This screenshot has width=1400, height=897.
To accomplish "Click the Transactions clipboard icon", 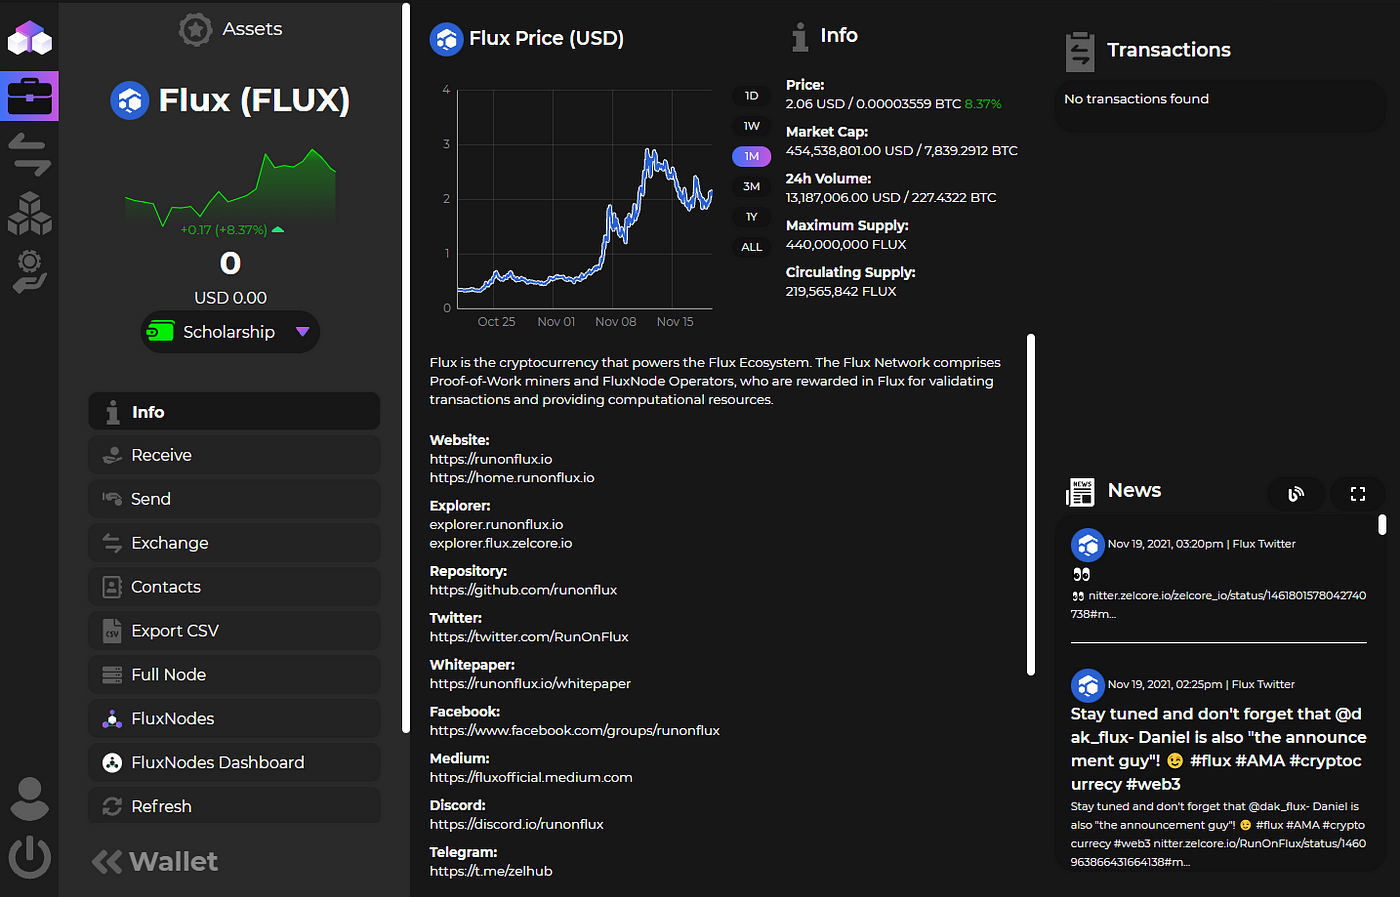I will pos(1080,51).
